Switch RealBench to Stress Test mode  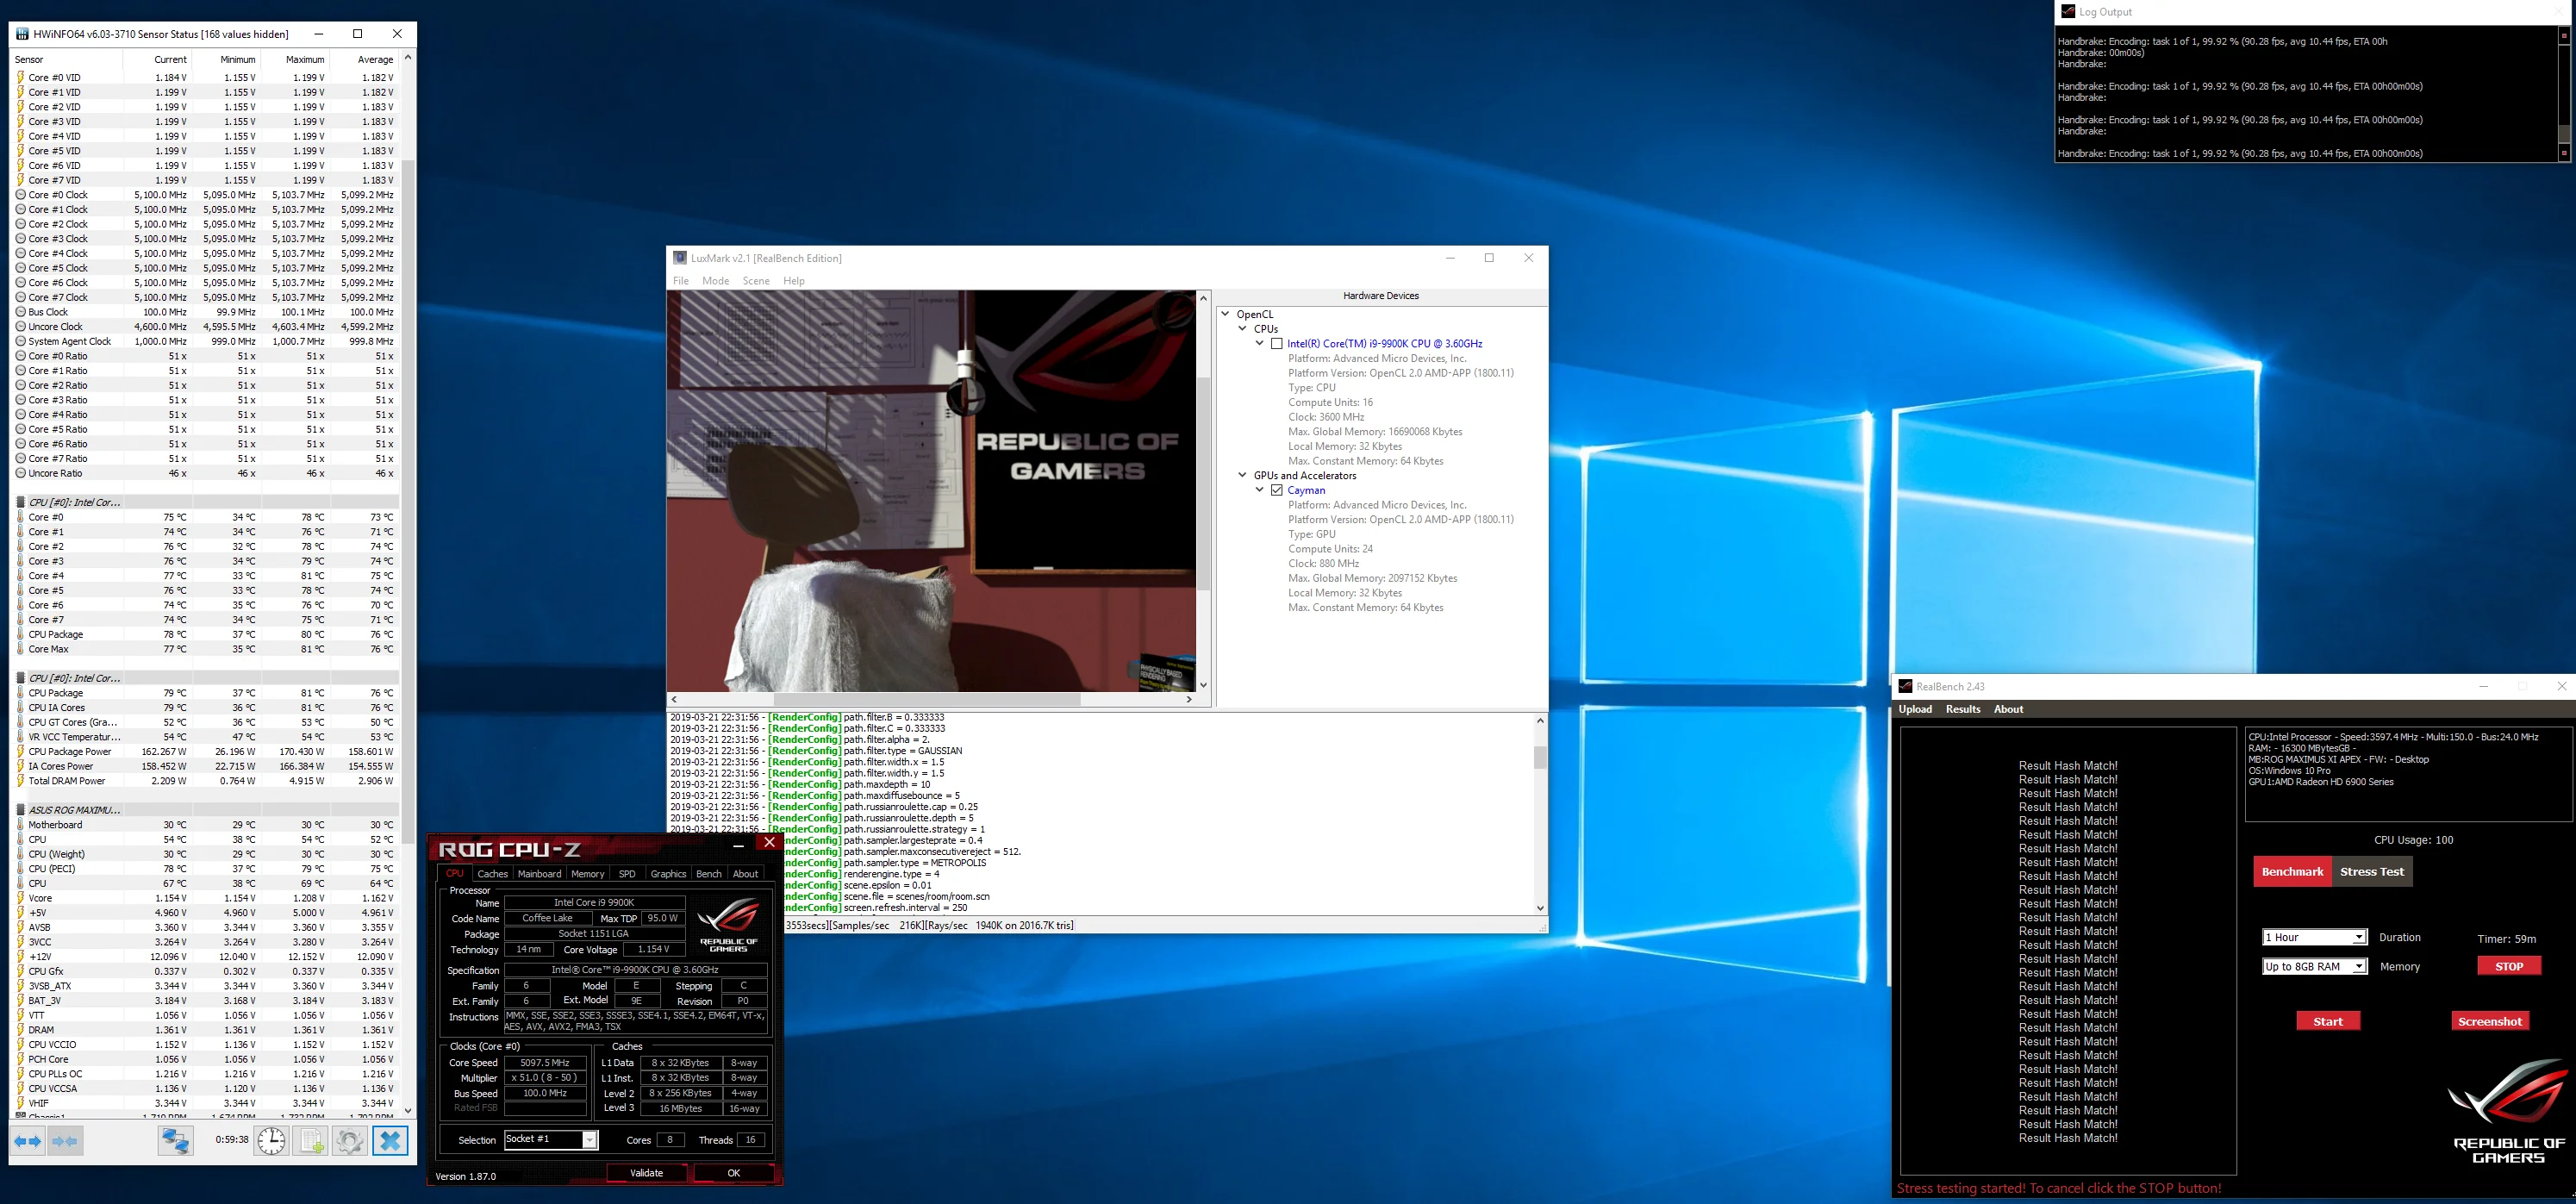pyautogui.click(x=2372, y=872)
